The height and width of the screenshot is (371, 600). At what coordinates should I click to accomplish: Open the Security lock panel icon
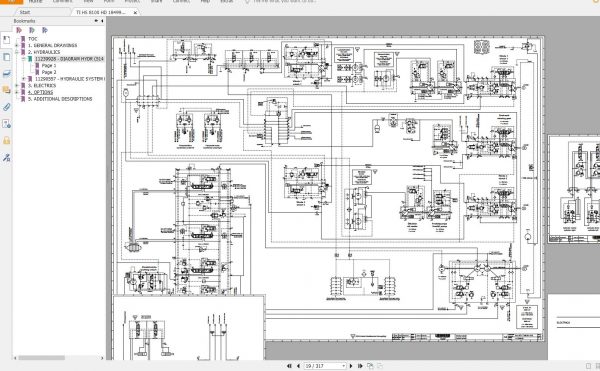(6, 140)
